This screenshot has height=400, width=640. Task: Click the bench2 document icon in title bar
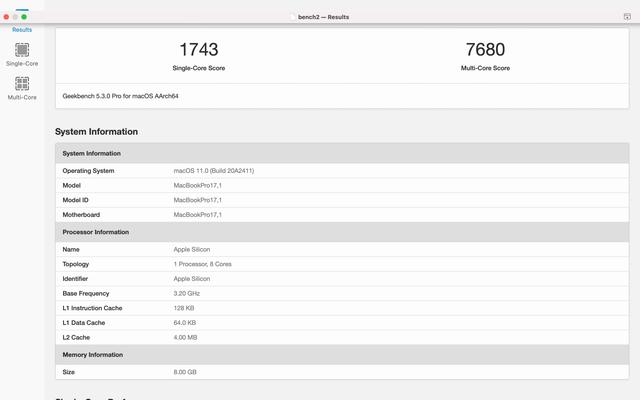click(x=293, y=17)
